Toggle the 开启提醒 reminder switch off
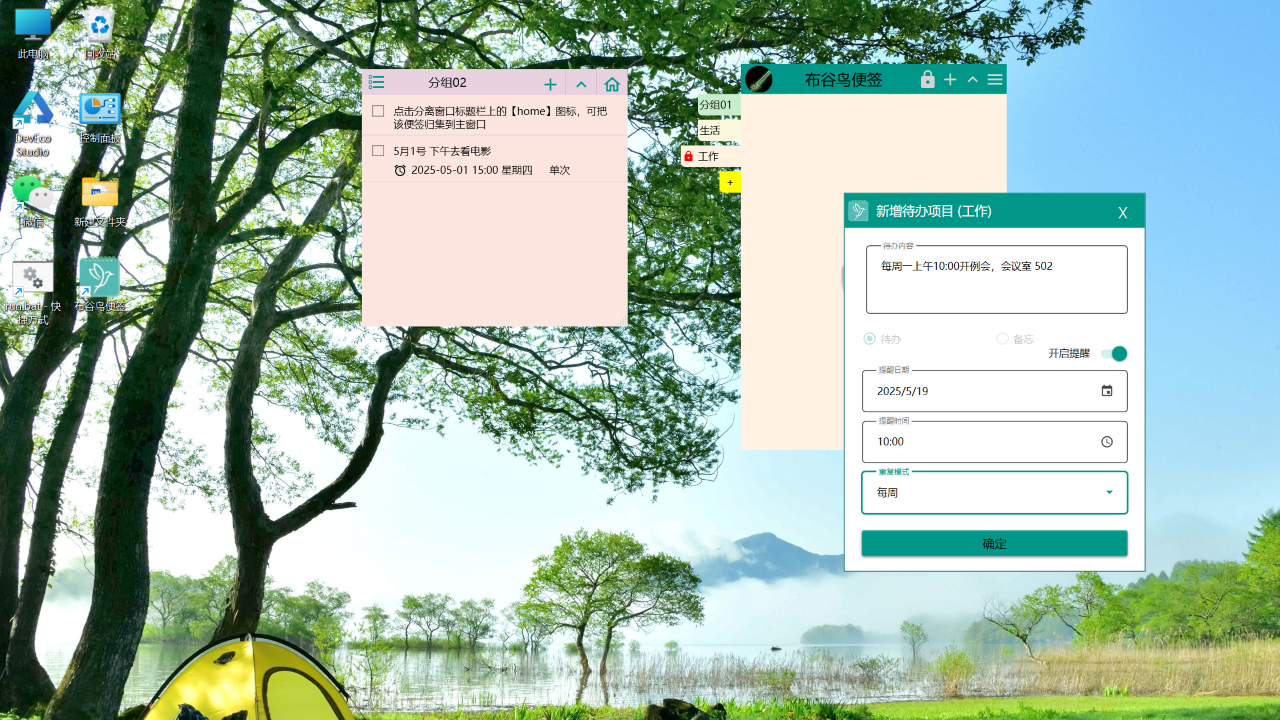 click(1114, 354)
